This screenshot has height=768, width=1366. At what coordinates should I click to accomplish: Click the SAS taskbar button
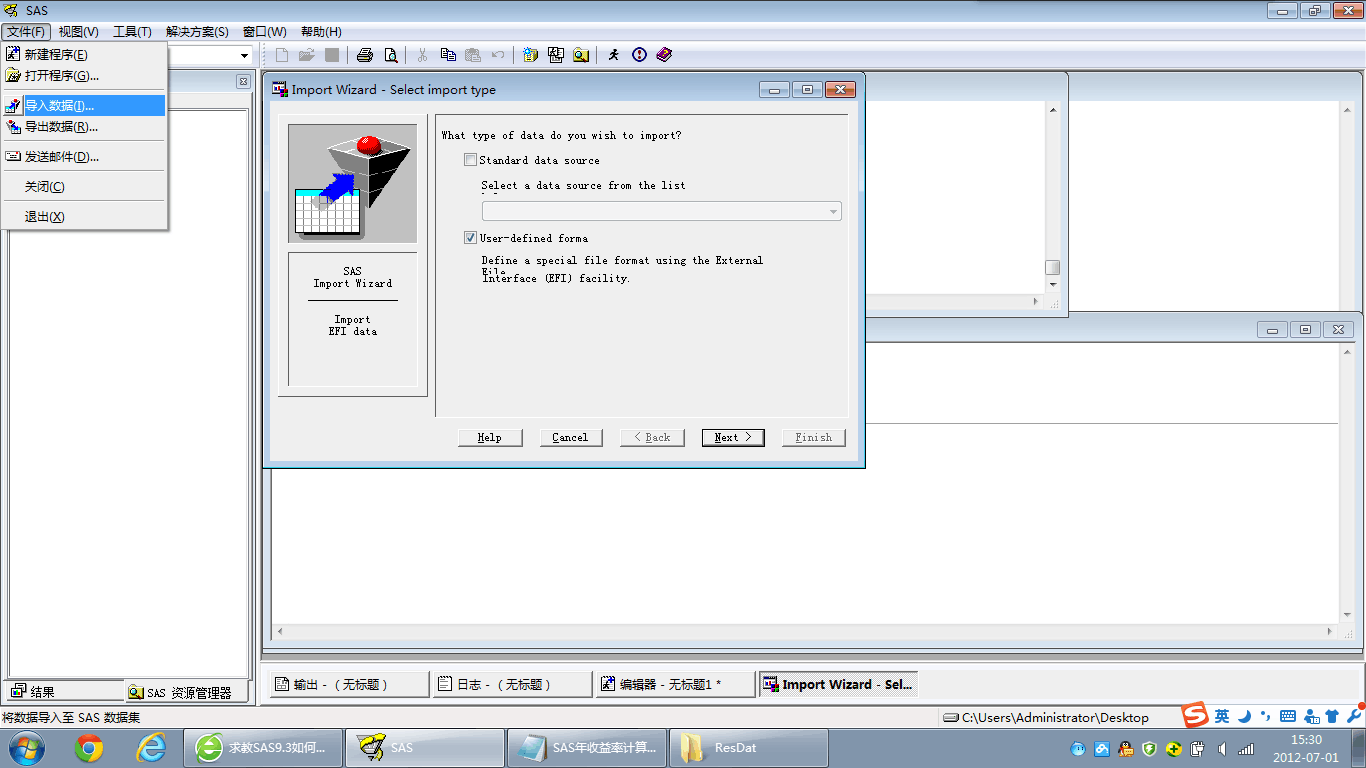tap(425, 748)
